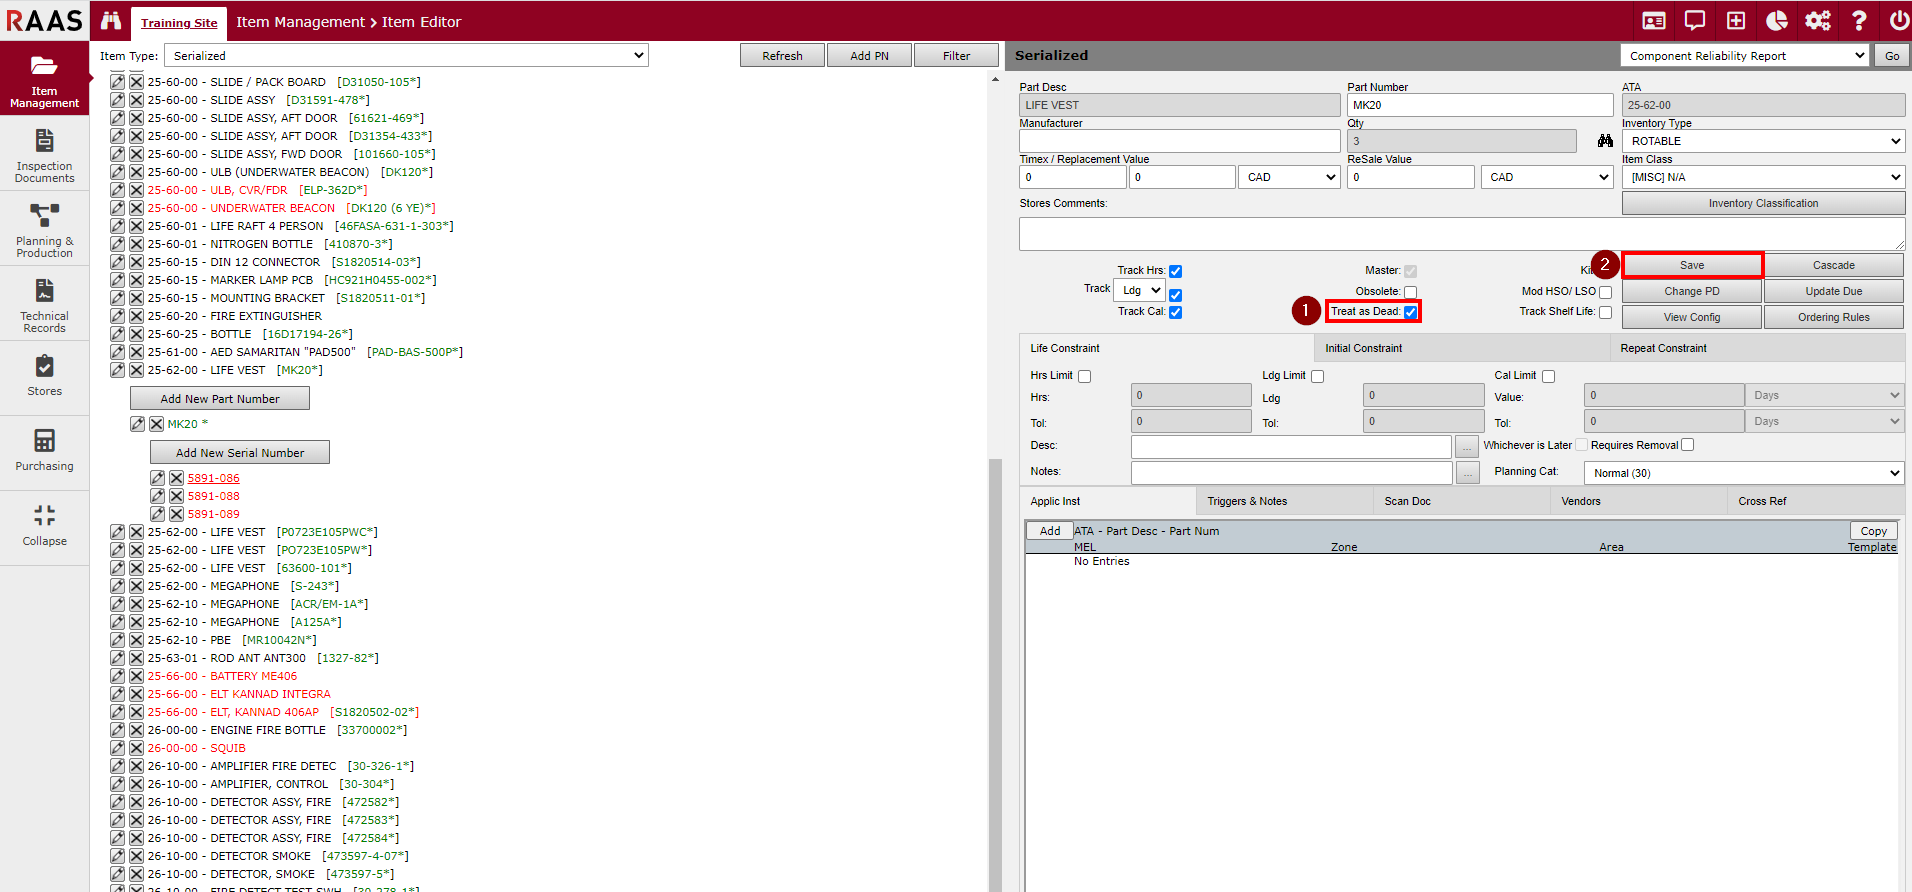
Task: Click the Stores Comments text field
Action: tap(1460, 234)
